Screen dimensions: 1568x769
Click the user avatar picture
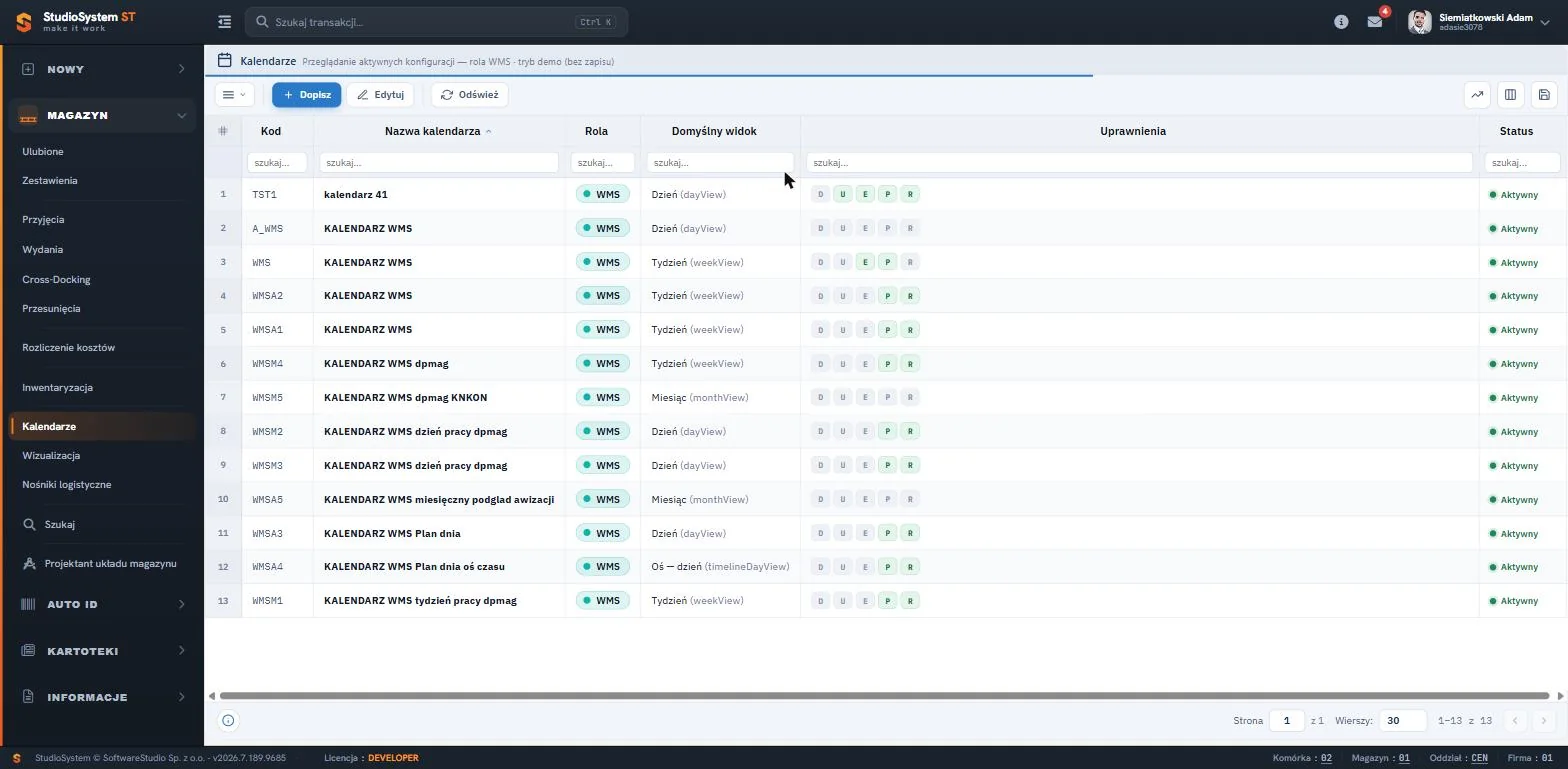(1419, 22)
